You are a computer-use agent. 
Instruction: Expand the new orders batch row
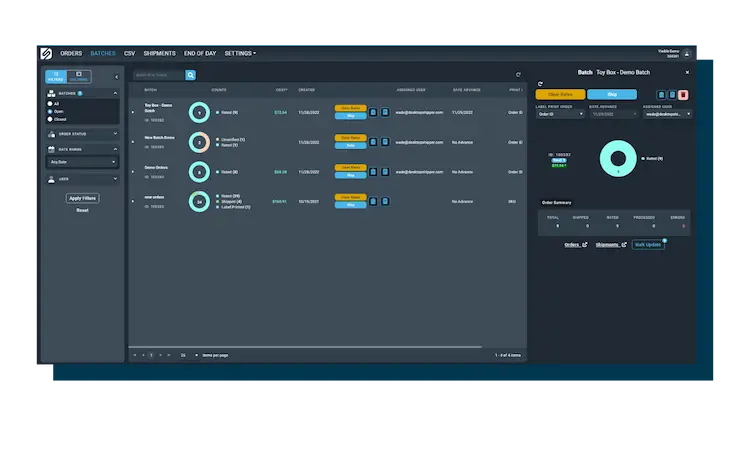click(133, 202)
